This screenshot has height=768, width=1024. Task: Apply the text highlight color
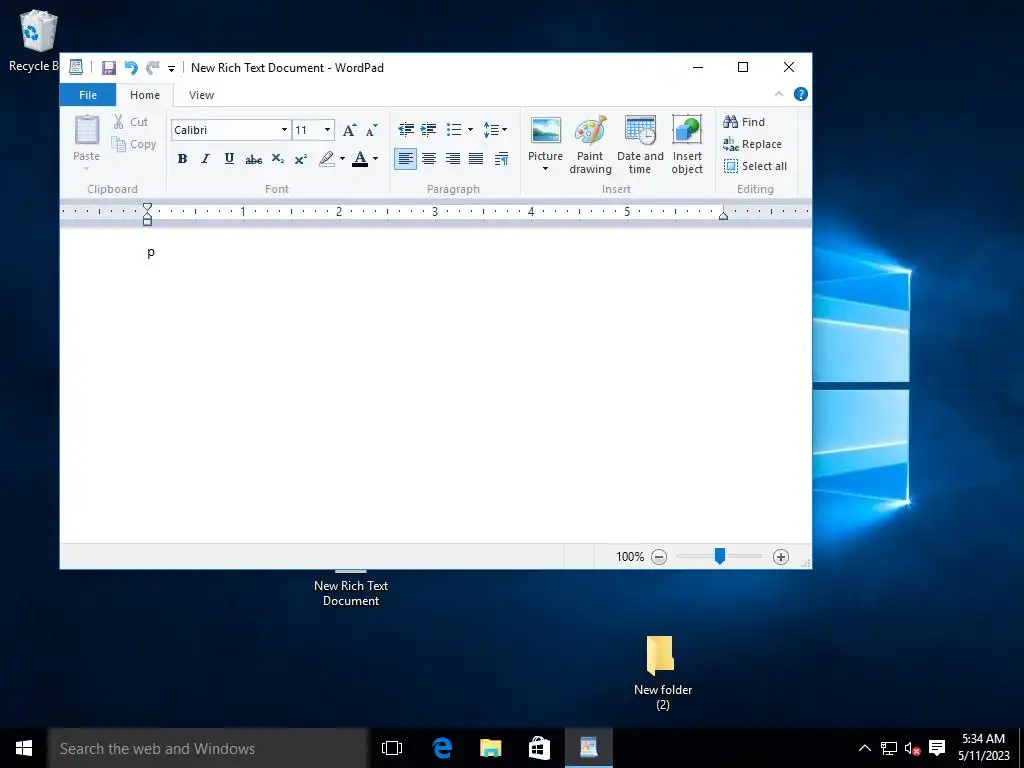point(327,159)
